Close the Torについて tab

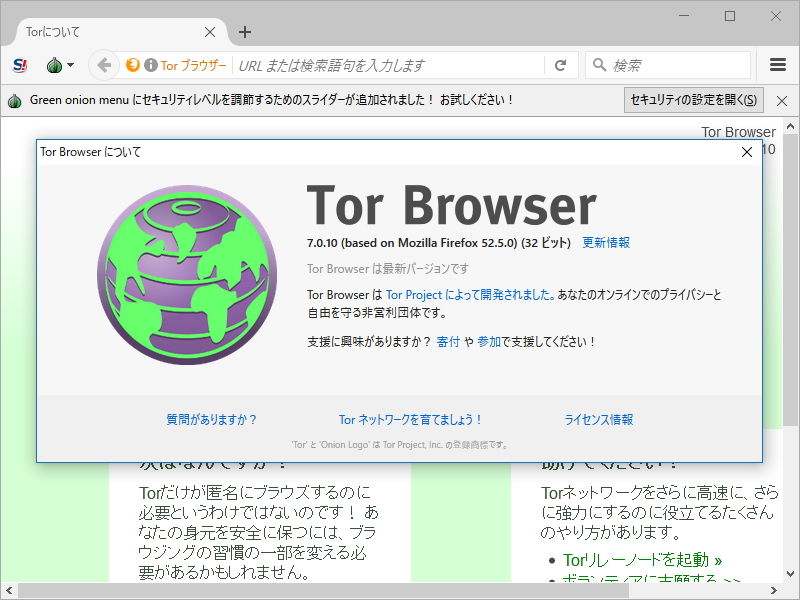(210, 32)
